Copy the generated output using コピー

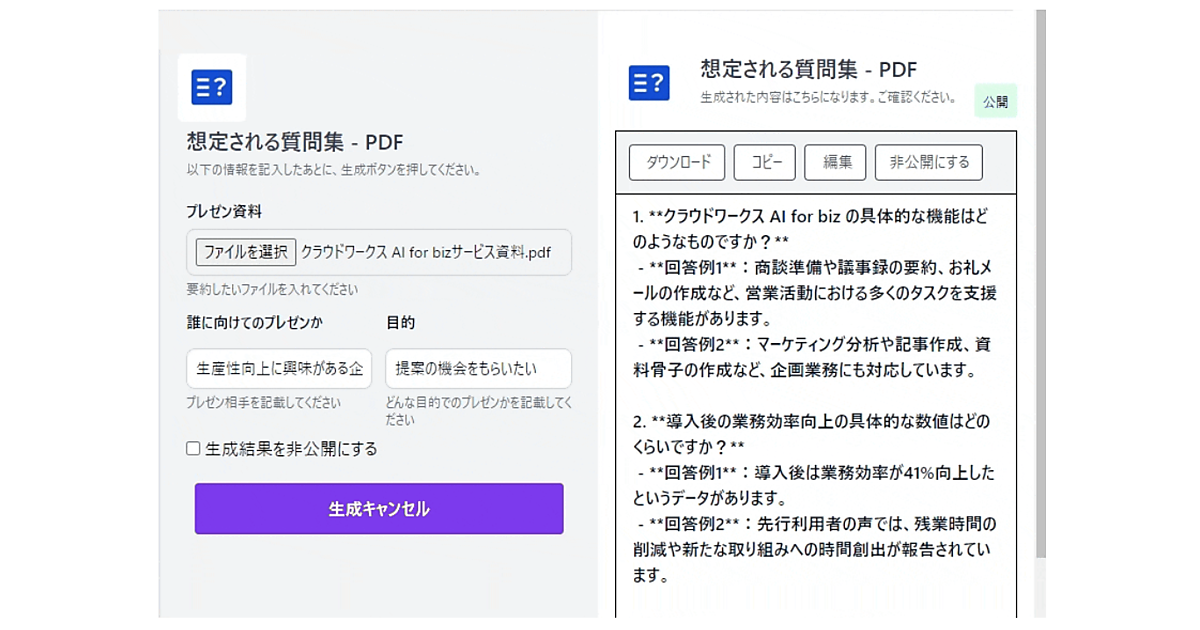[x=765, y=162]
